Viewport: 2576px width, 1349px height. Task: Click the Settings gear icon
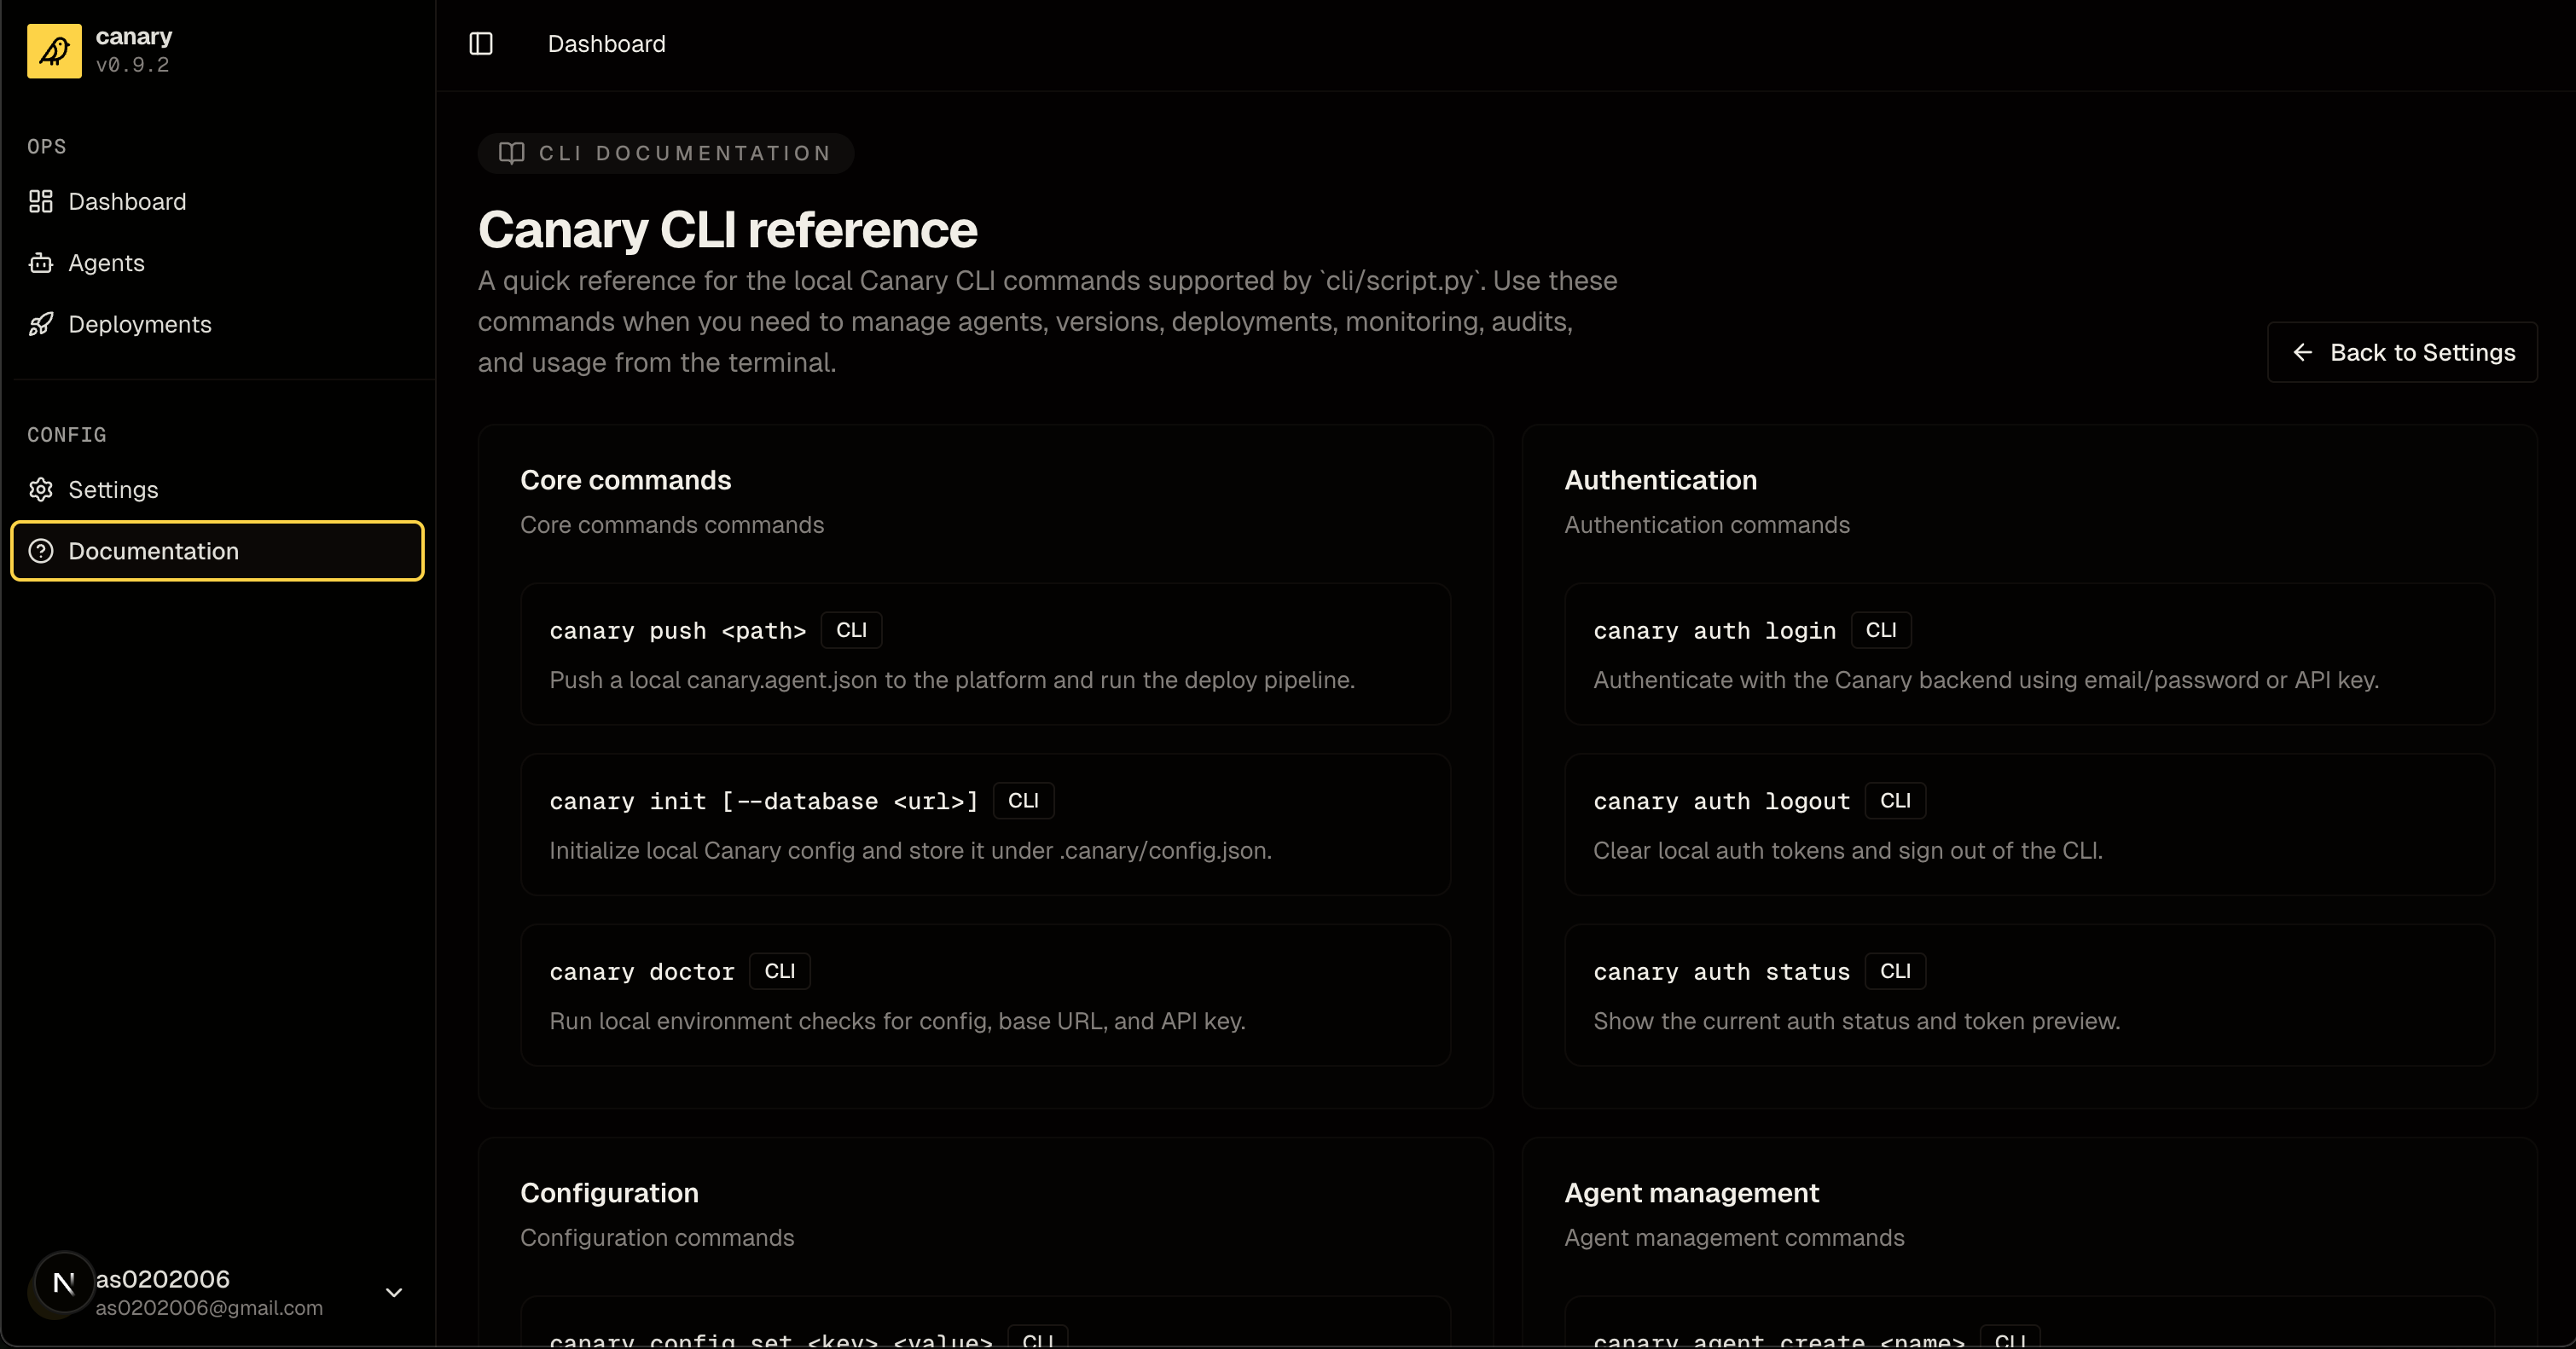[41, 490]
